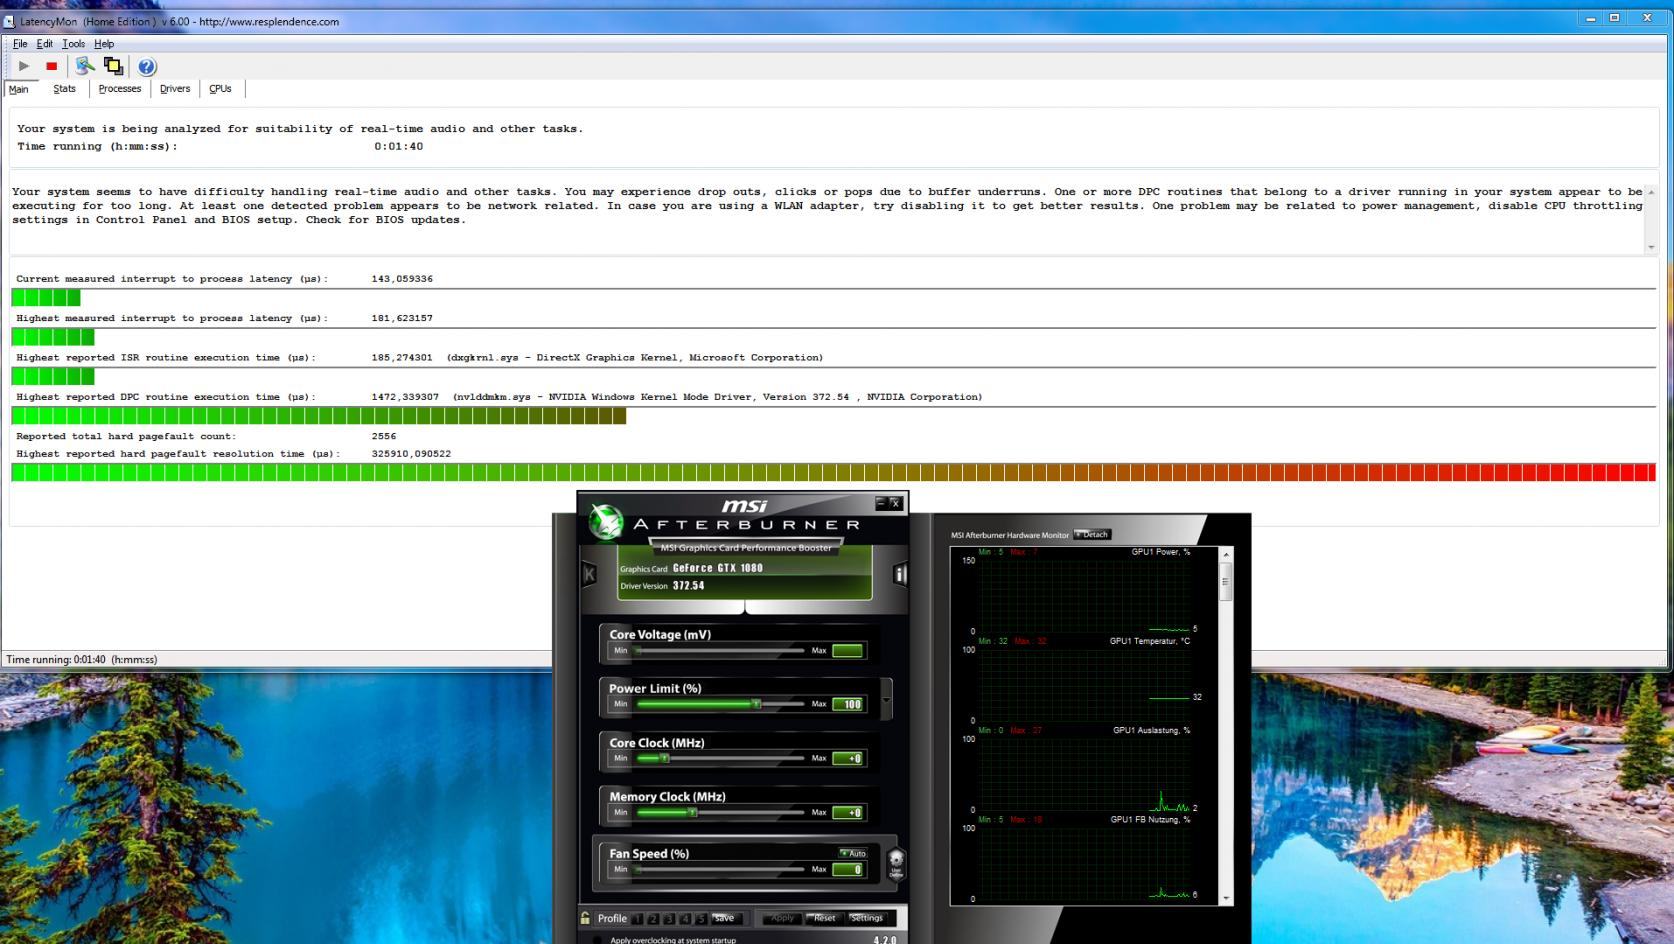This screenshot has height=944, width=1674.
Task: Click the Fan Speed slider track
Action: click(x=719, y=869)
